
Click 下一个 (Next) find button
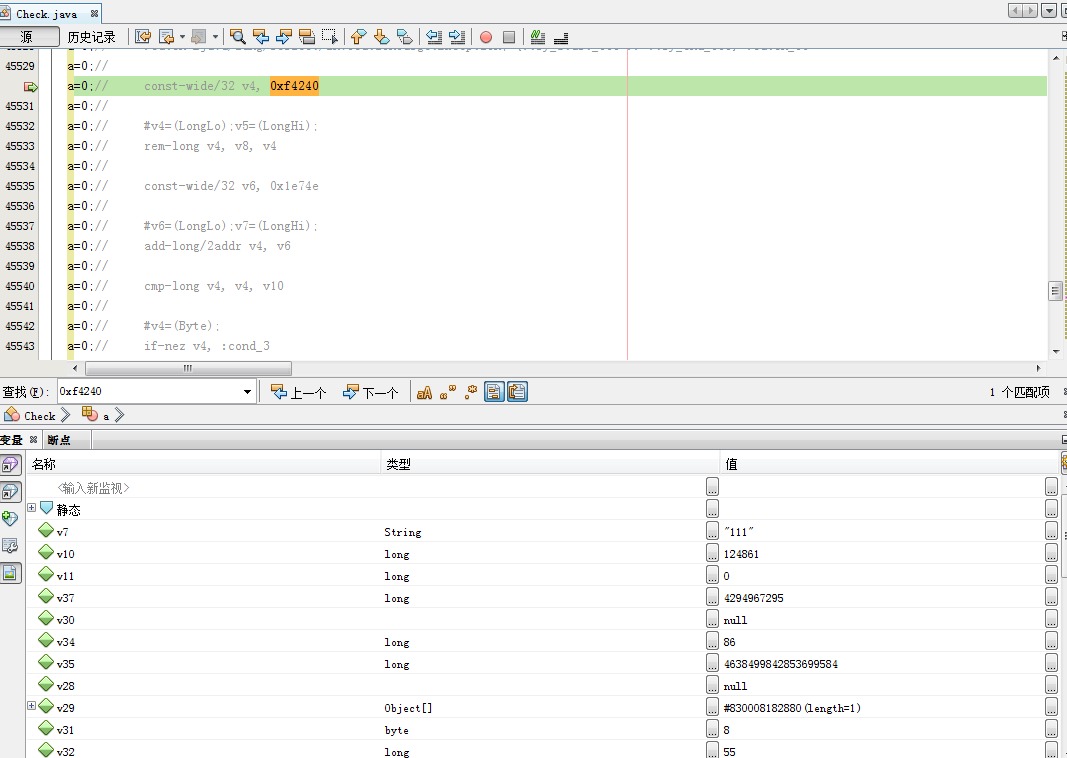pyautogui.click(x=371, y=393)
